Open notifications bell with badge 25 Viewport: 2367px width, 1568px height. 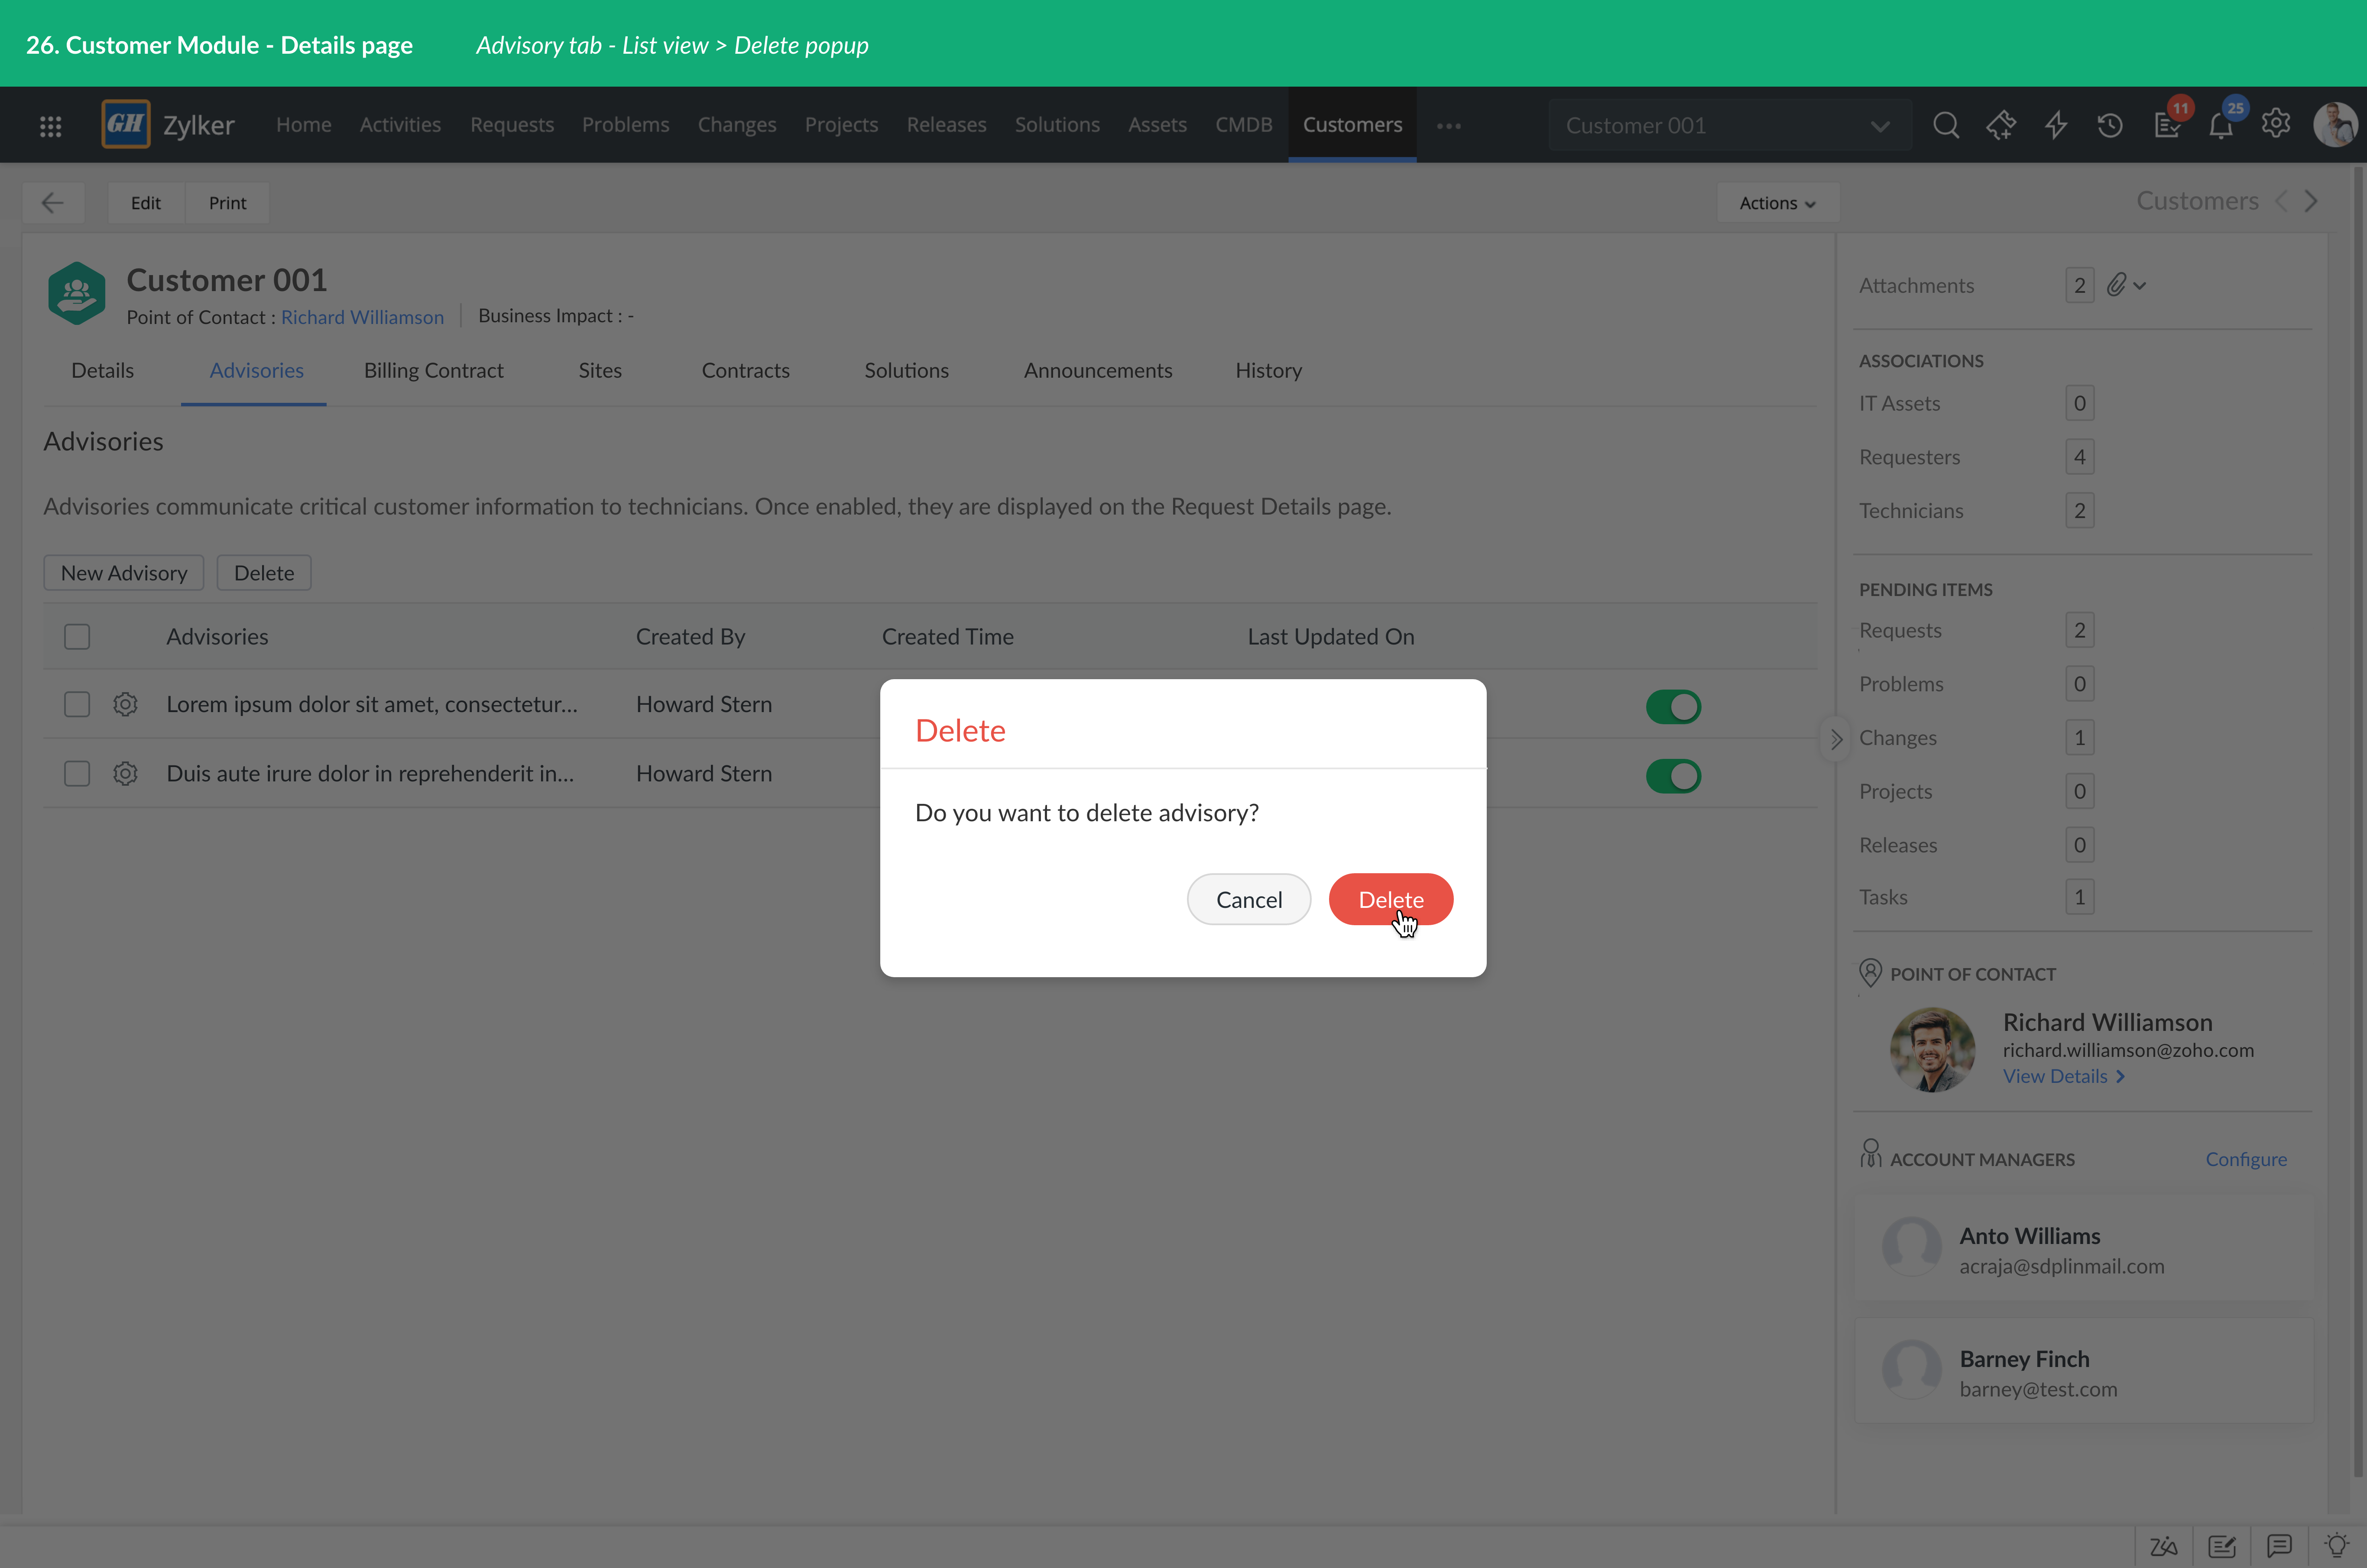pyautogui.click(x=2221, y=125)
